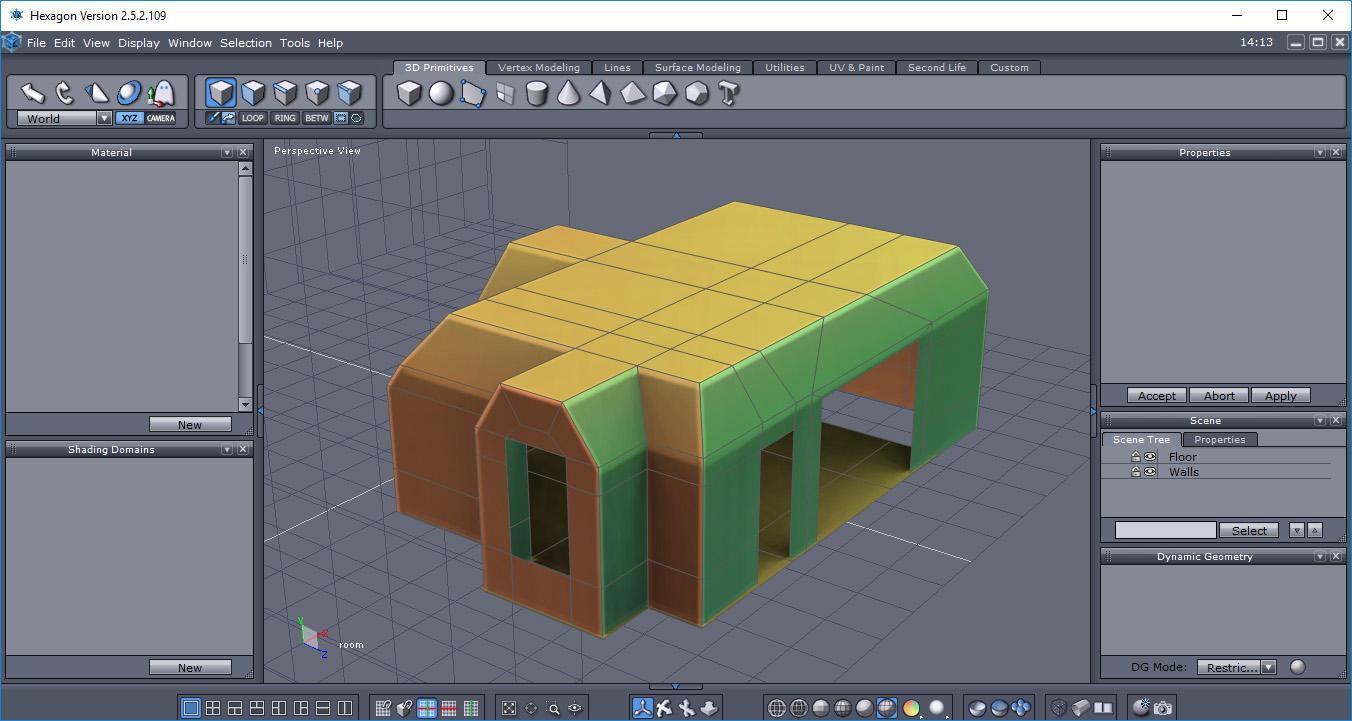This screenshot has height=721, width=1352.
Task: Open the World coordinate dropdown
Action: point(104,118)
